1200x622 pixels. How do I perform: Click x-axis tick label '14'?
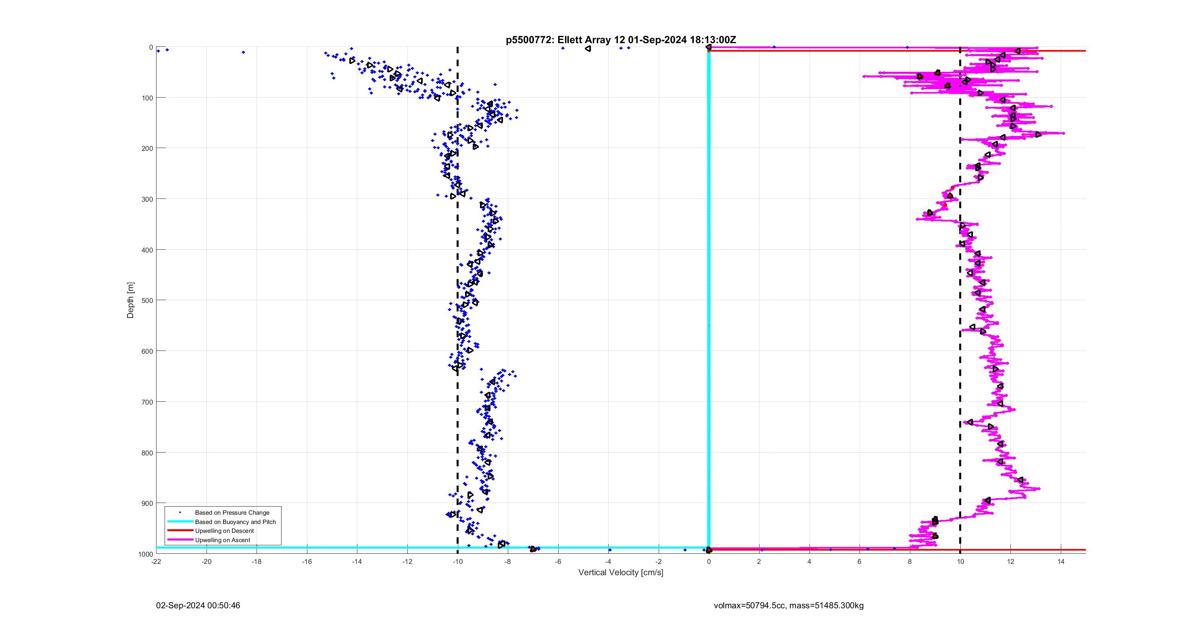pyautogui.click(x=1060, y=561)
